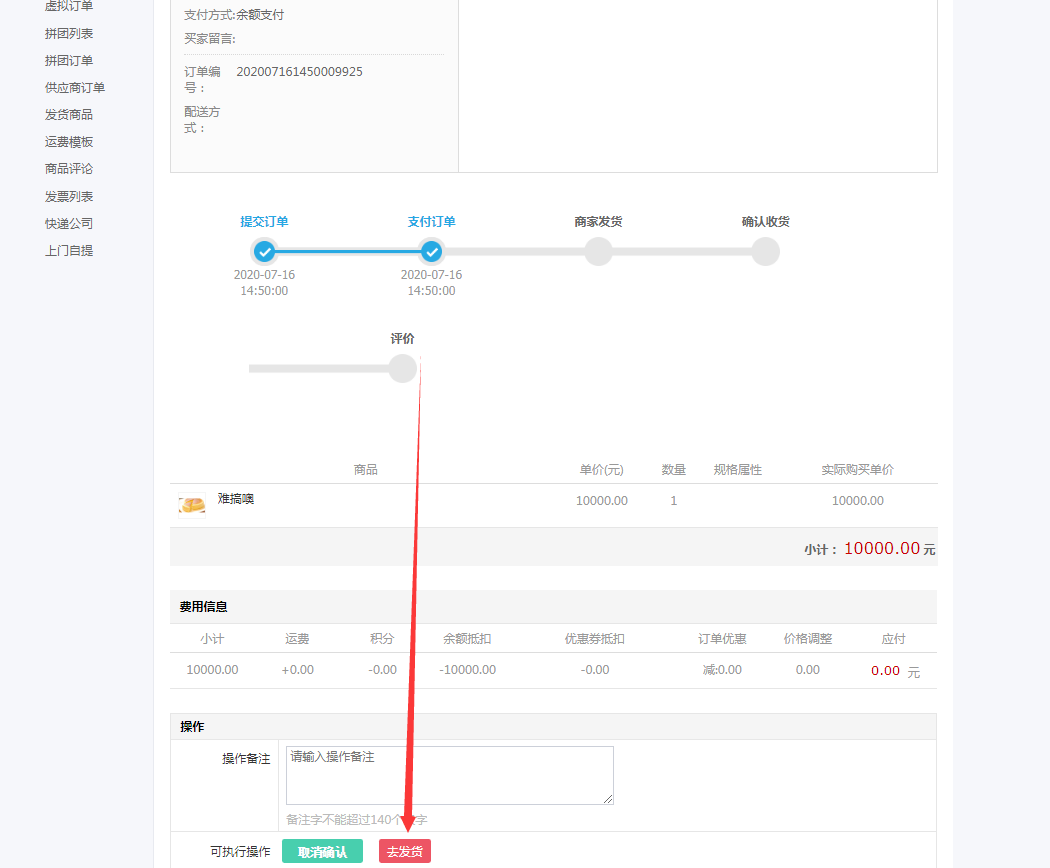Open the 快递公司 sidebar item

click(69, 224)
